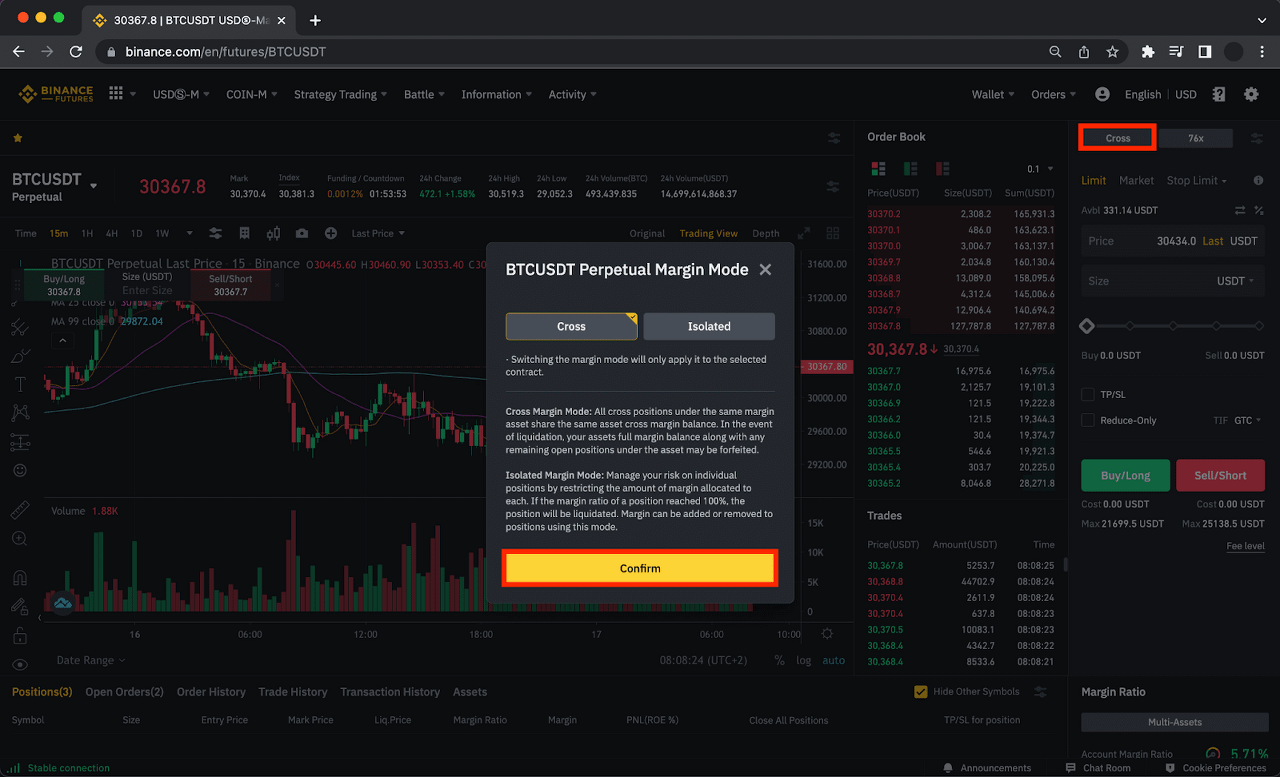The height and width of the screenshot is (777, 1280).
Task: Select the Text drawing tool
Action: (20, 384)
